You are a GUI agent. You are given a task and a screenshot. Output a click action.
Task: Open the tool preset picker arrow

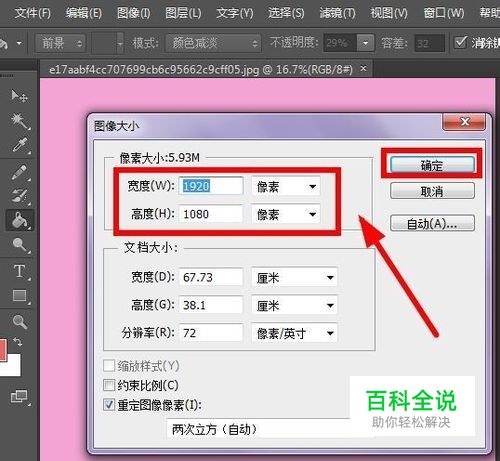click(x=19, y=43)
